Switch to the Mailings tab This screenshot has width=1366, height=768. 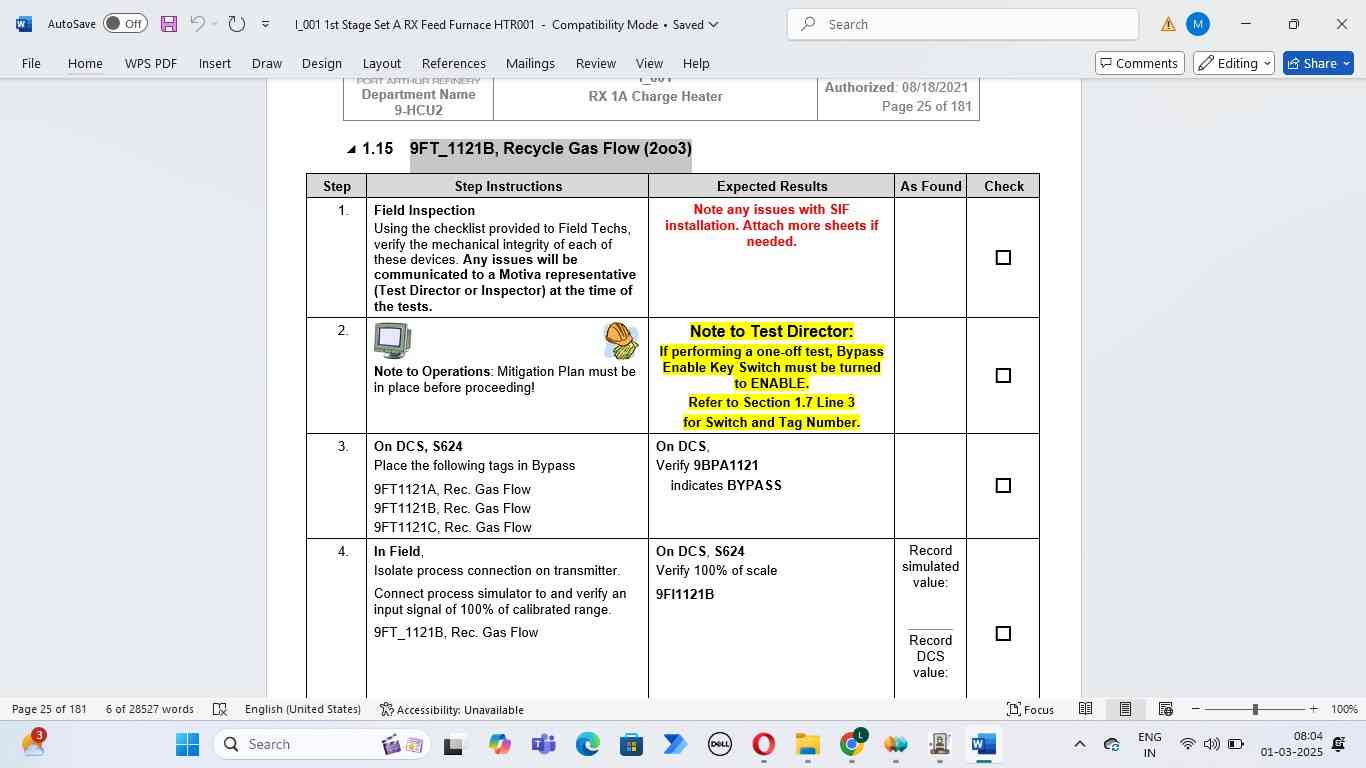[530, 63]
